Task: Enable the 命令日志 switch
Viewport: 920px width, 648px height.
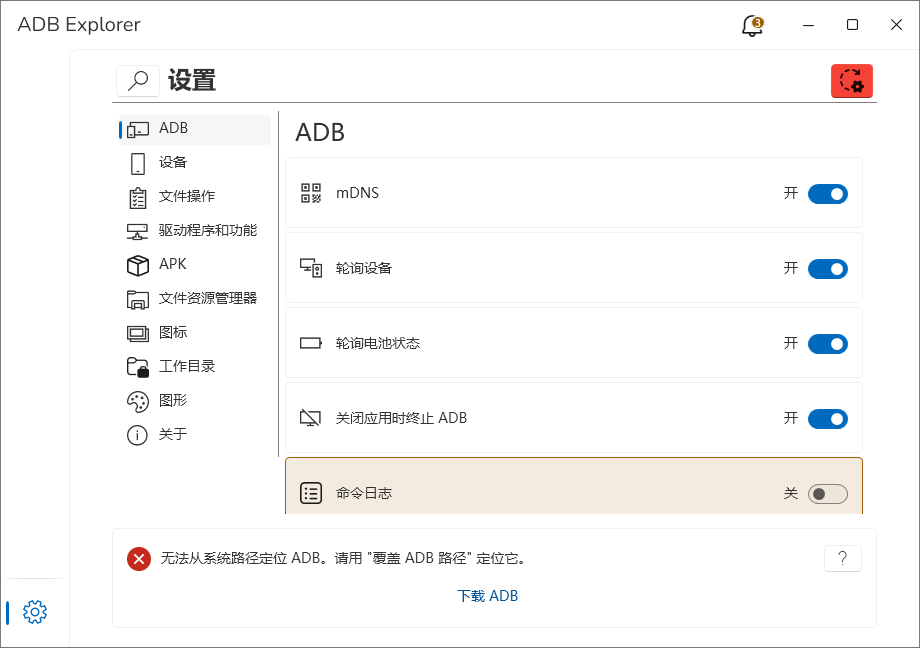Action: click(x=827, y=494)
